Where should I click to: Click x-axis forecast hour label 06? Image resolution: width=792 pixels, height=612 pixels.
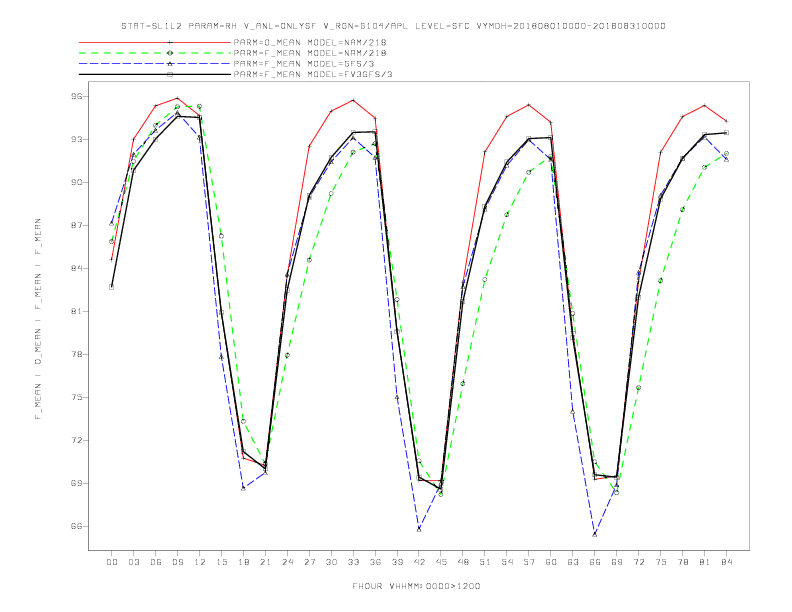pyautogui.click(x=156, y=562)
